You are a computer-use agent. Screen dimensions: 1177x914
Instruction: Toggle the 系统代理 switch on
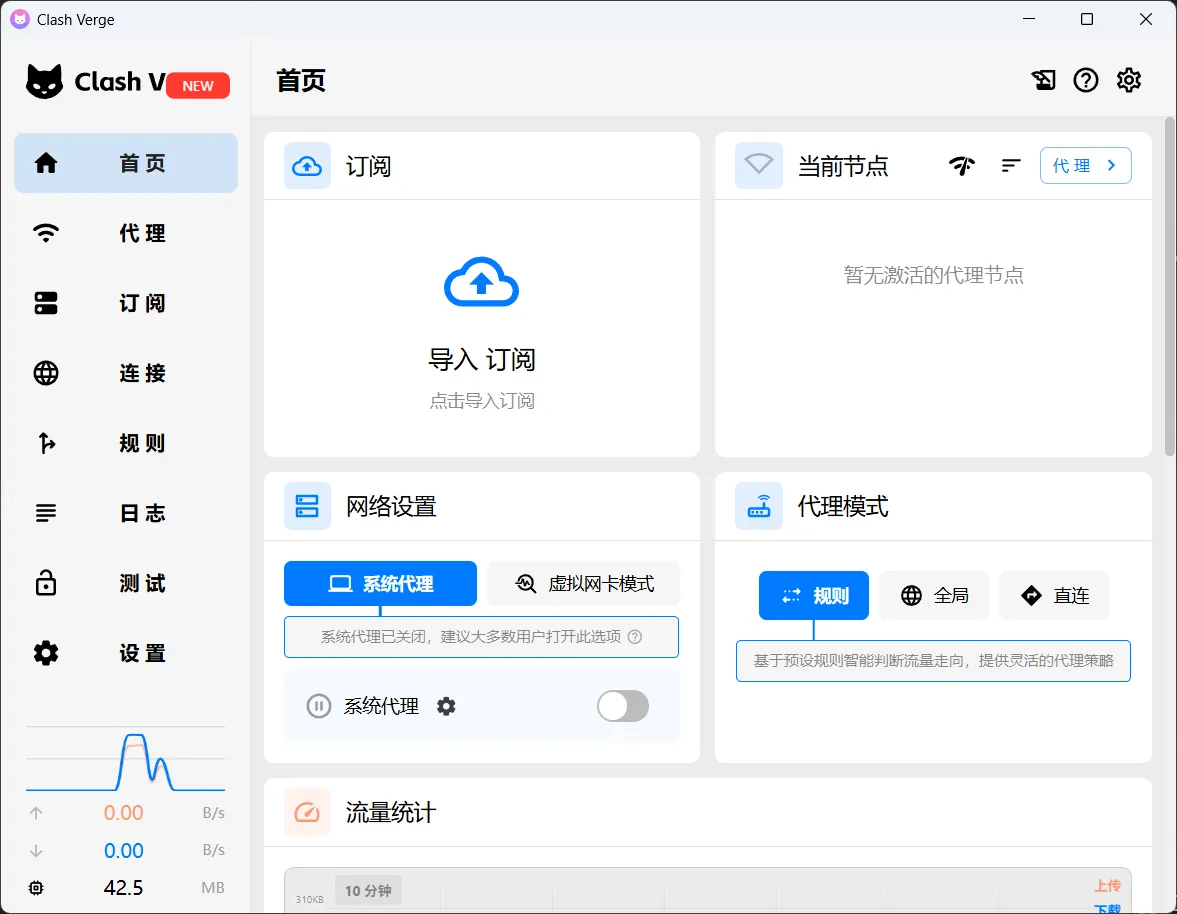point(623,705)
